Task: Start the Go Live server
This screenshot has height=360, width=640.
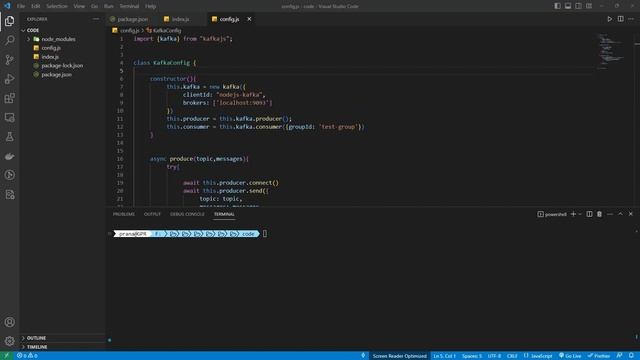Action: click(570, 356)
